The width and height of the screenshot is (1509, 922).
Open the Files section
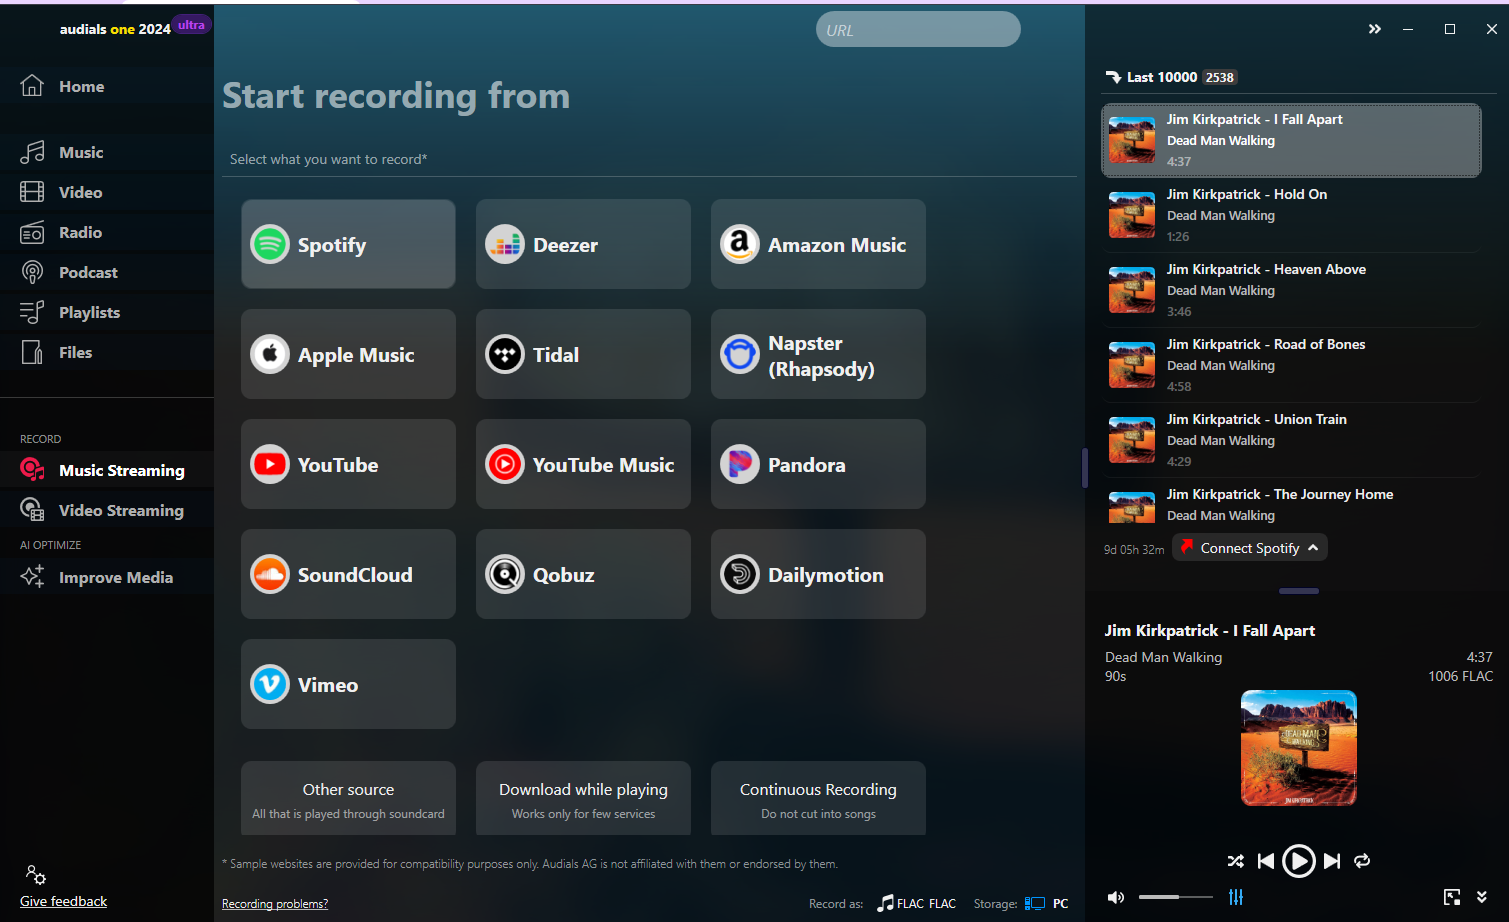point(106,352)
